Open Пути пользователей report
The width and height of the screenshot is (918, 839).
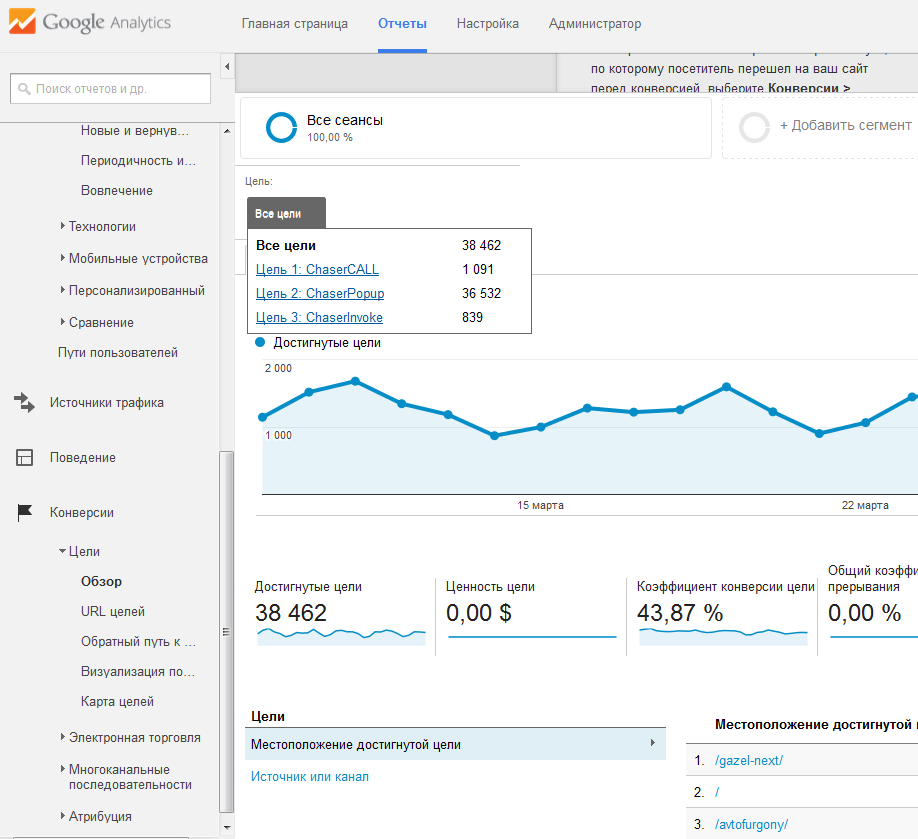tap(118, 352)
